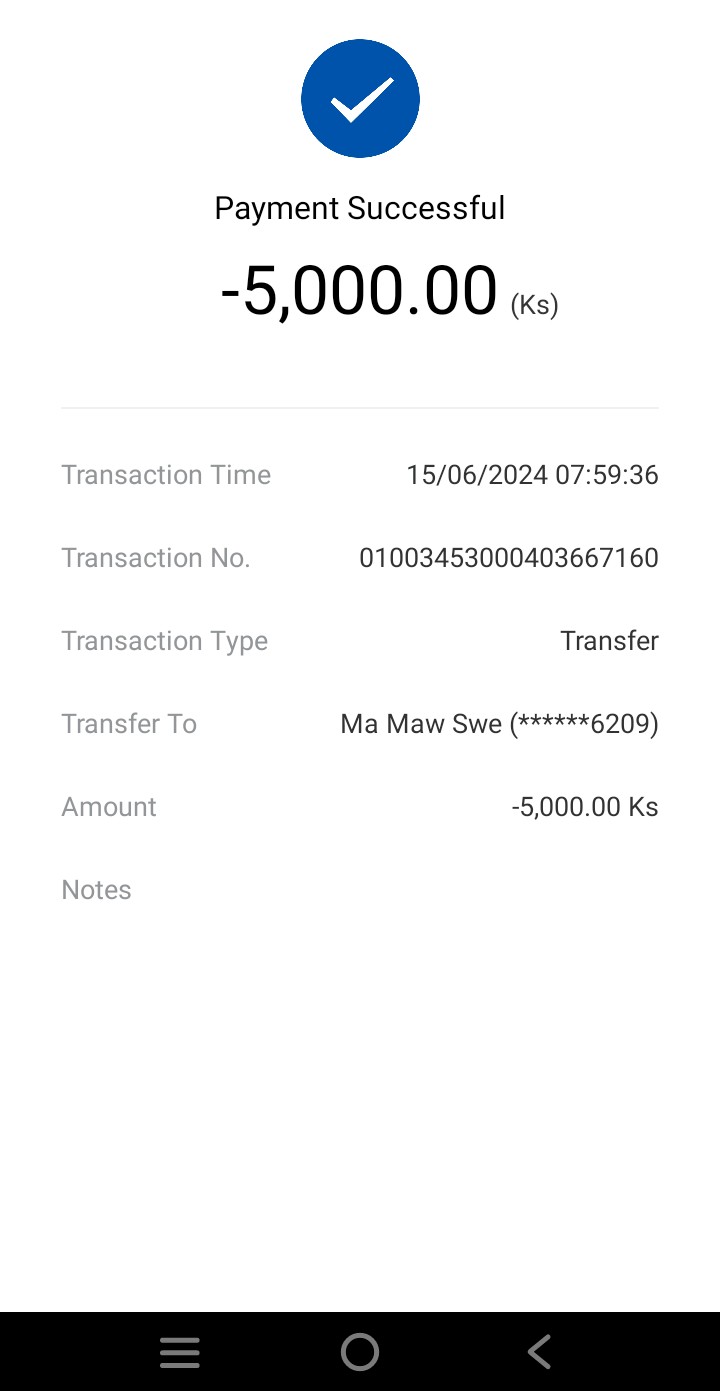Tap the Notes field label

click(97, 890)
